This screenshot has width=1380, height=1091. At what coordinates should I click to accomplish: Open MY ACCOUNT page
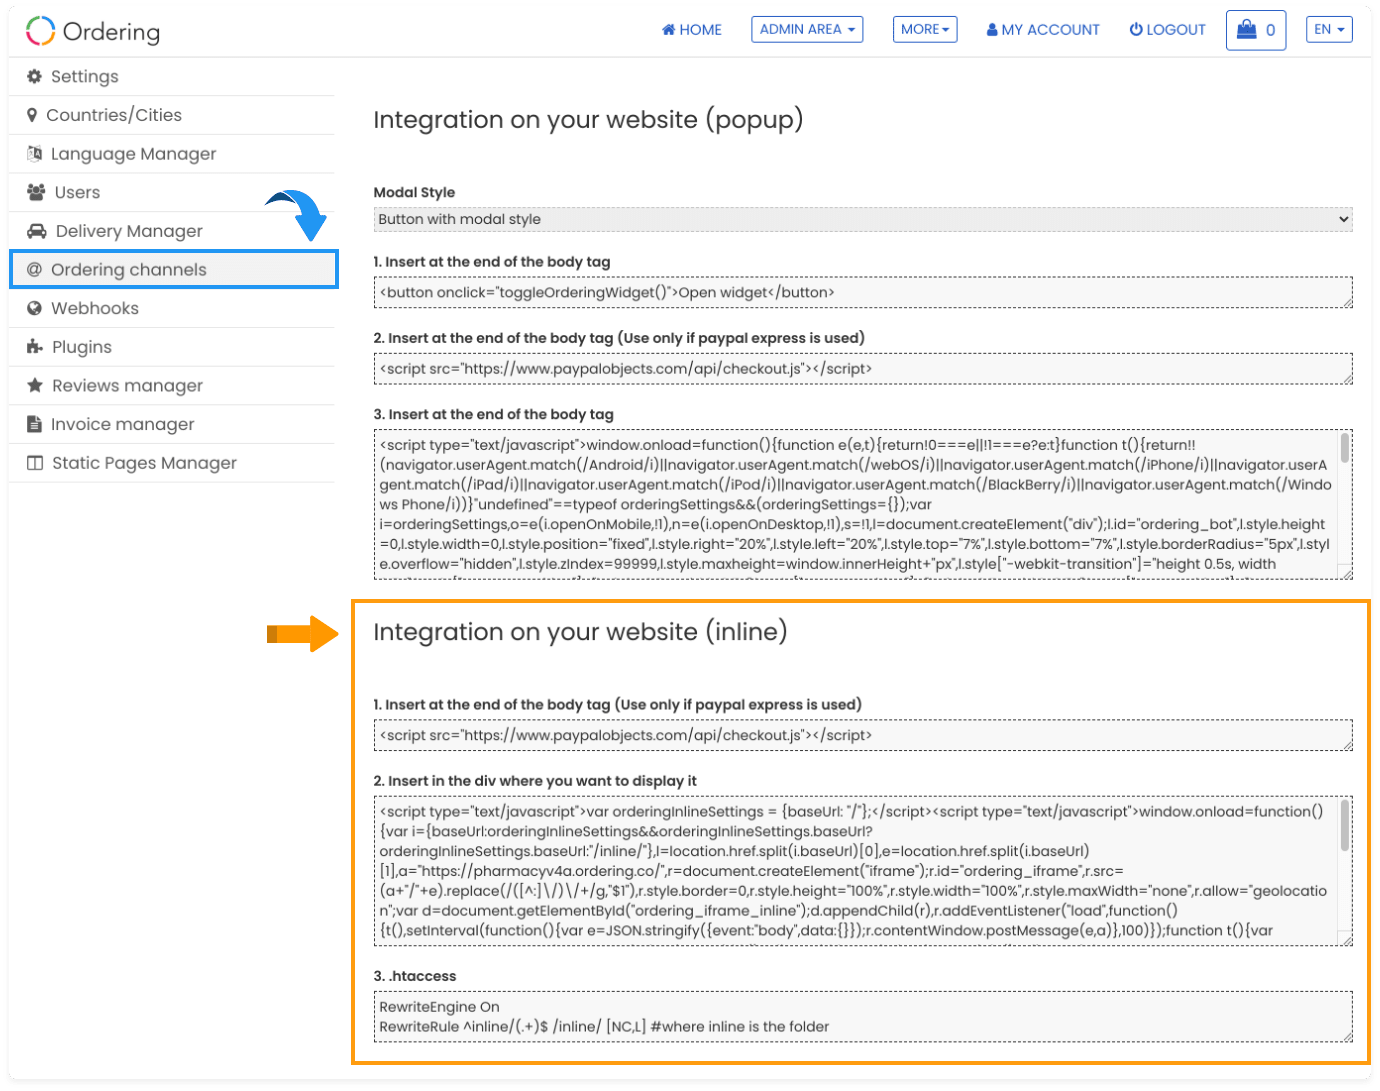pyautogui.click(x=1043, y=30)
